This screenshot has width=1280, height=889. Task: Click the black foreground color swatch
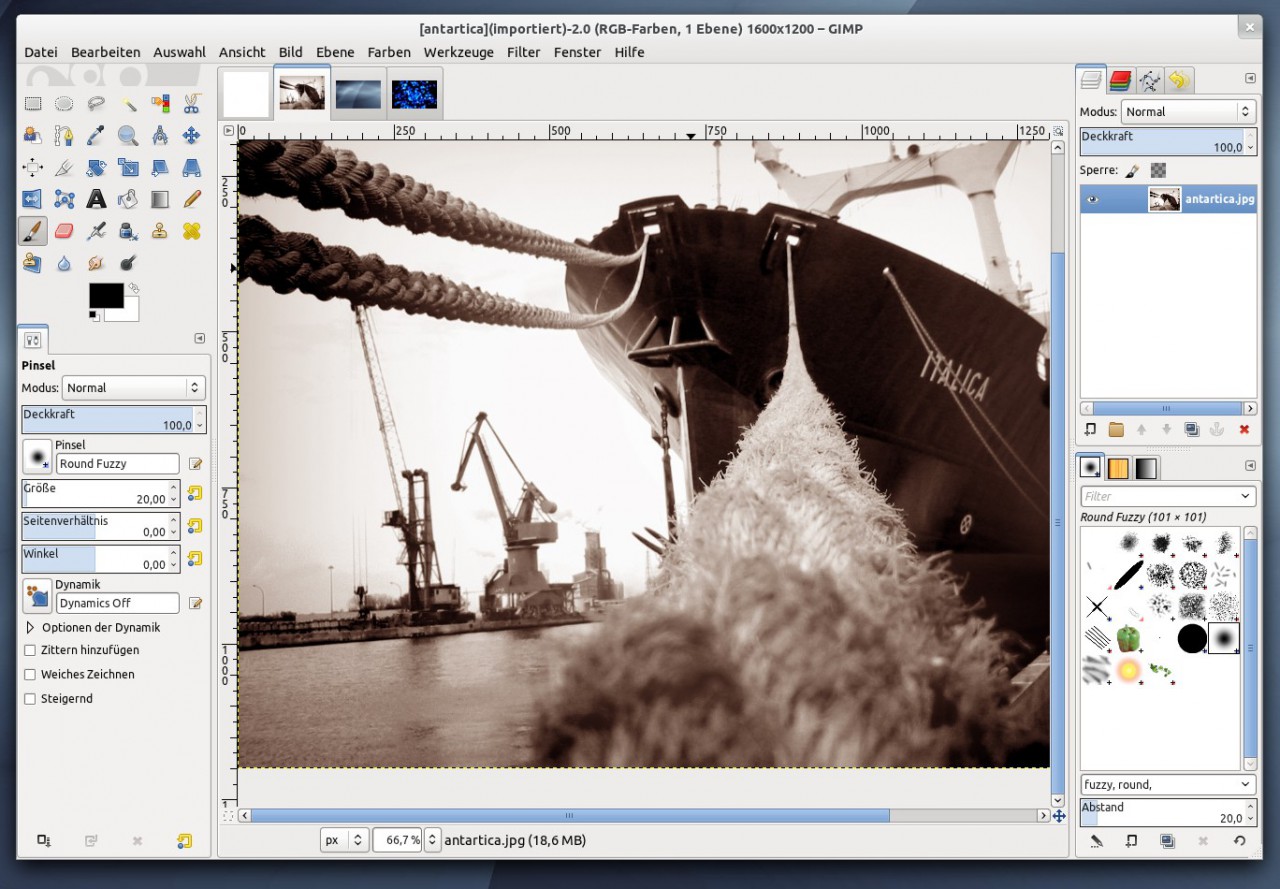pyautogui.click(x=106, y=296)
